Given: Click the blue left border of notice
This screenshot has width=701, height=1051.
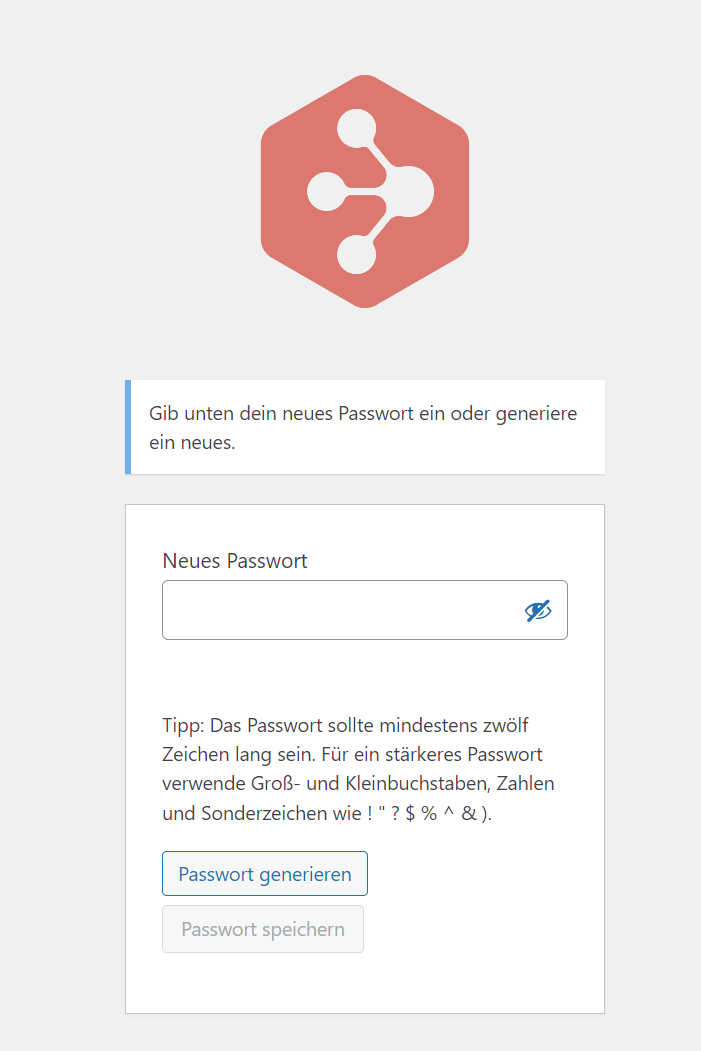Looking at the screenshot, I should (128, 427).
